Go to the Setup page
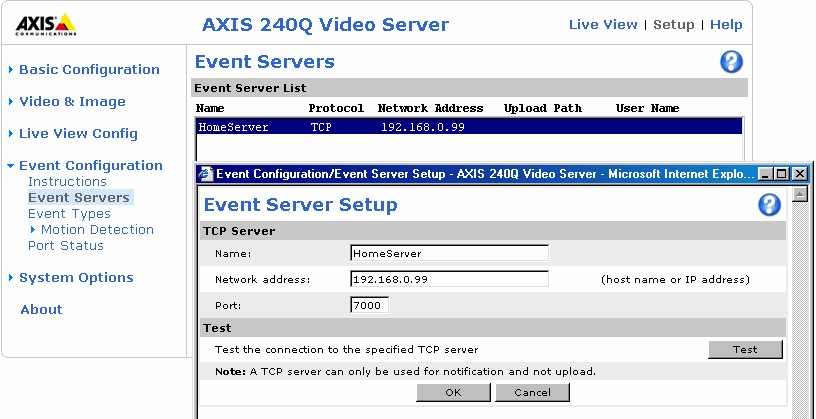Viewport: 816px width, 419px height. point(673,25)
